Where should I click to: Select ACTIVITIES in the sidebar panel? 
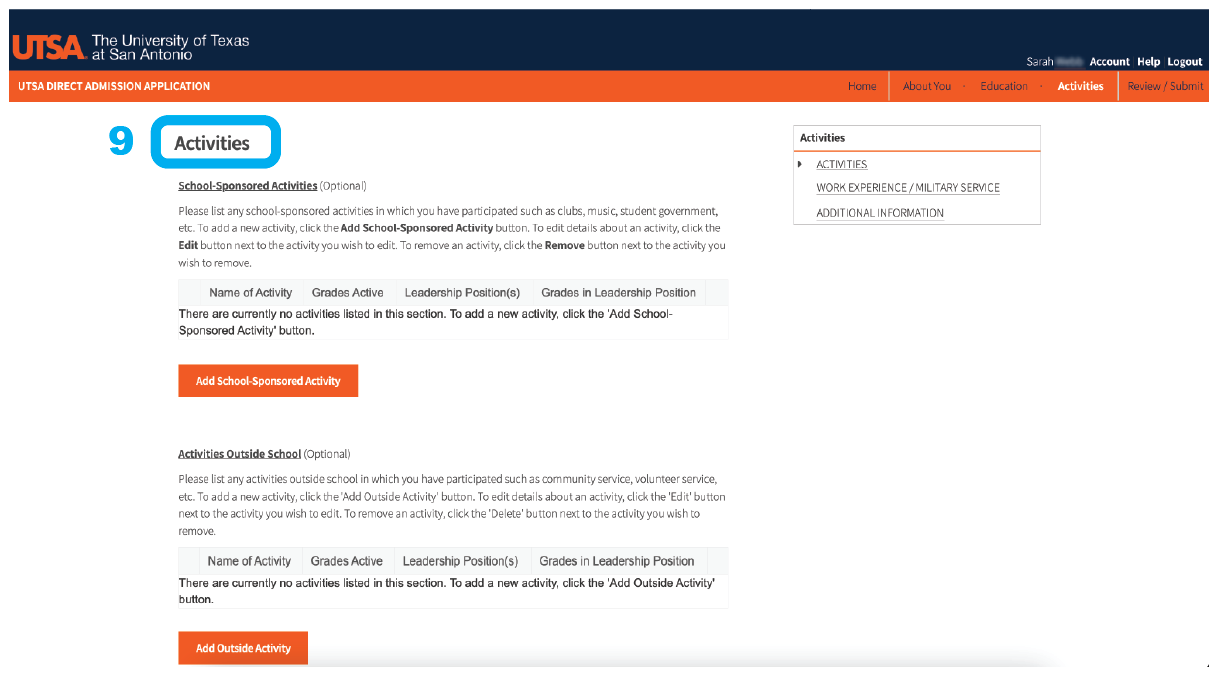click(x=841, y=164)
